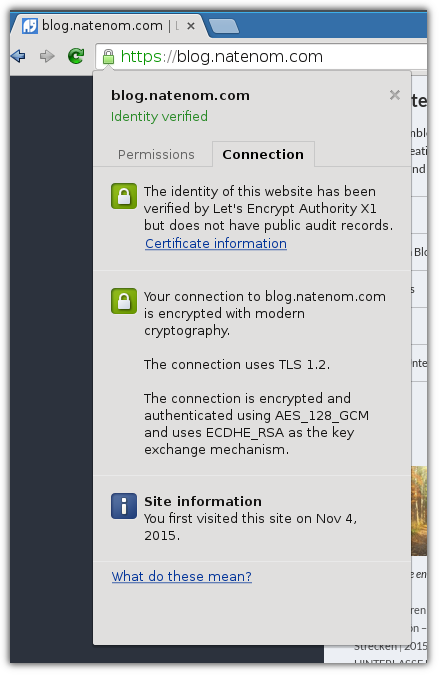Click the autumn forest thumbnail behind the popup
439x675 pixels.
419,511
